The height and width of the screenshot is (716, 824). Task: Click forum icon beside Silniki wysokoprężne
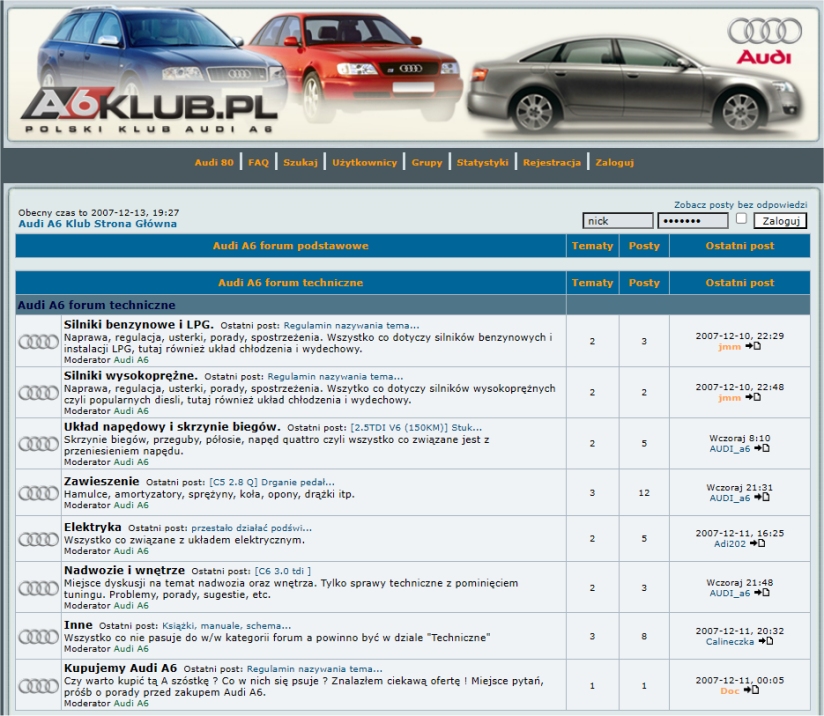tap(38, 393)
